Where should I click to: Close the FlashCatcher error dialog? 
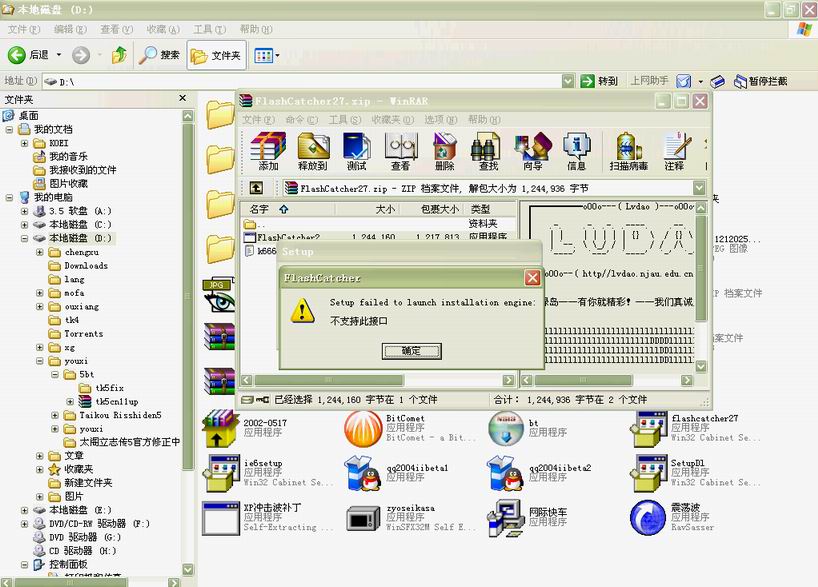click(532, 278)
